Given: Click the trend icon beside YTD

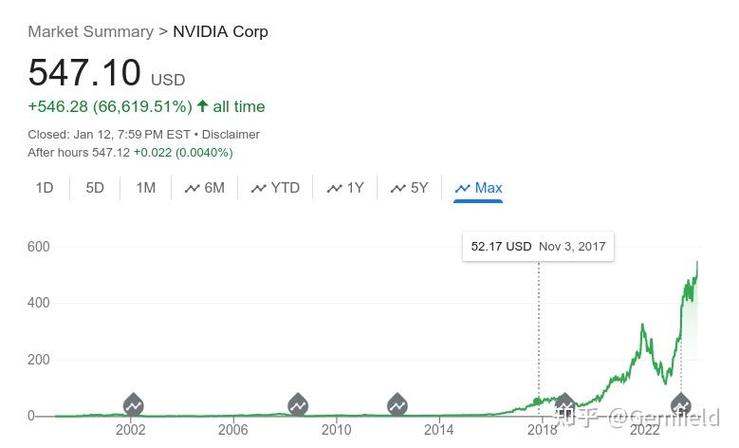Looking at the screenshot, I should pos(258,188).
